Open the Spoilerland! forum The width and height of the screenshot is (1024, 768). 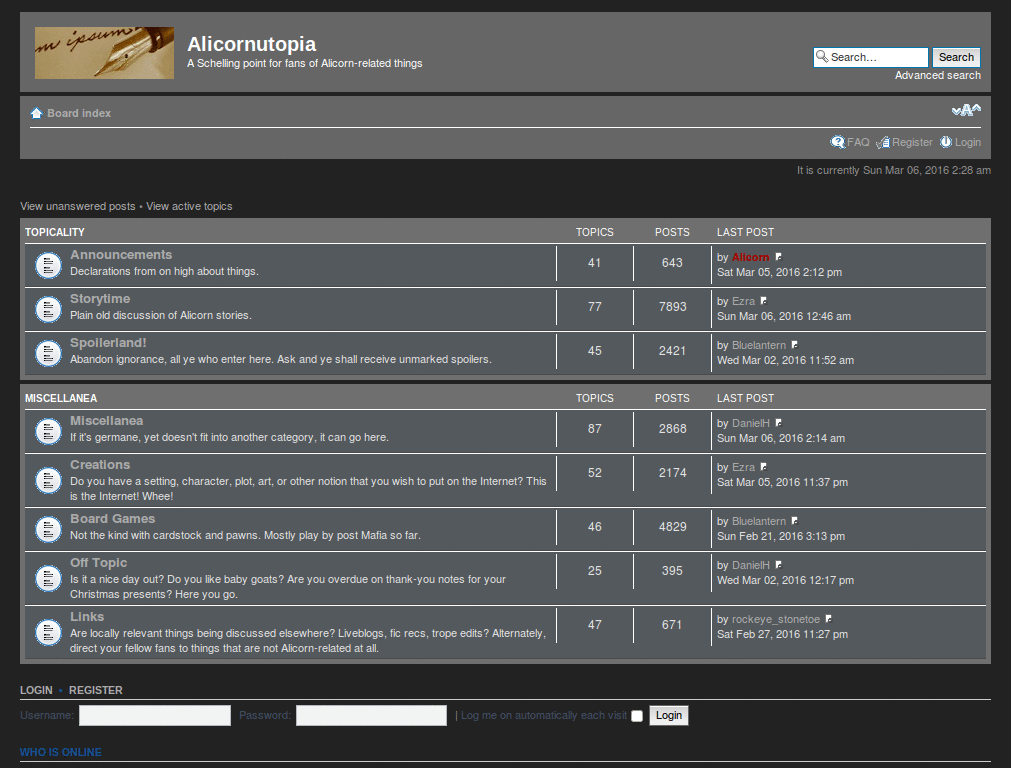(108, 342)
